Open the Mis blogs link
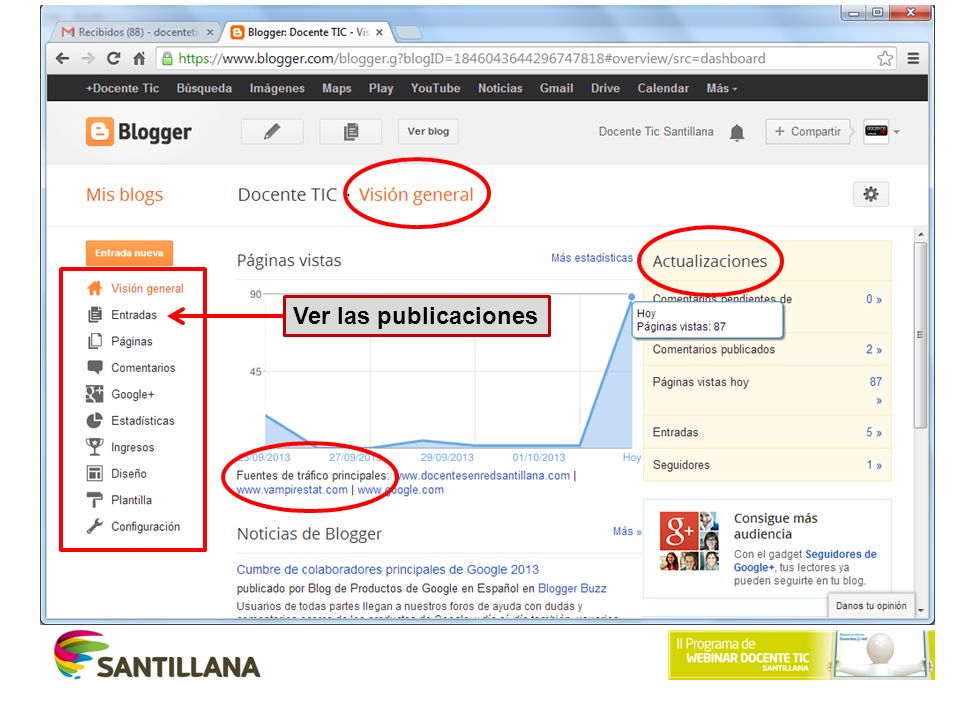960x720 pixels. 124,195
